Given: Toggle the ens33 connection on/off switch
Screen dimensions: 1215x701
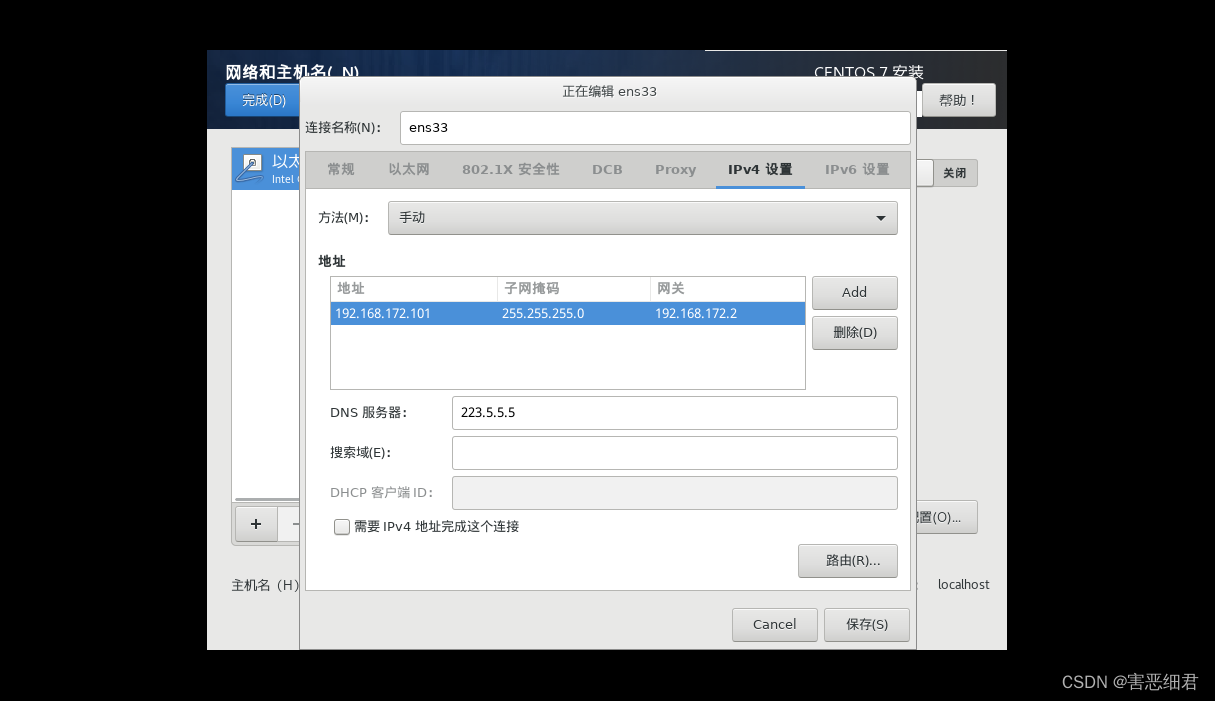Looking at the screenshot, I should (947, 173).
